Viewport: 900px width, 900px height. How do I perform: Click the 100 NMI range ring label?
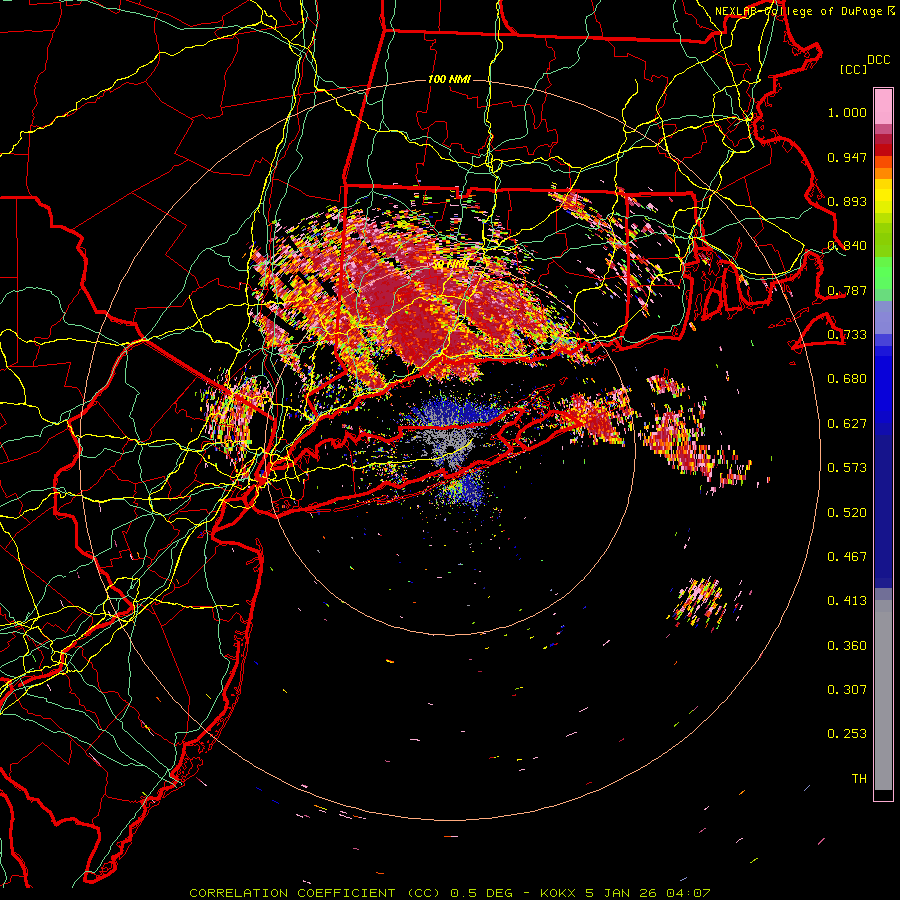click(449, 79)
